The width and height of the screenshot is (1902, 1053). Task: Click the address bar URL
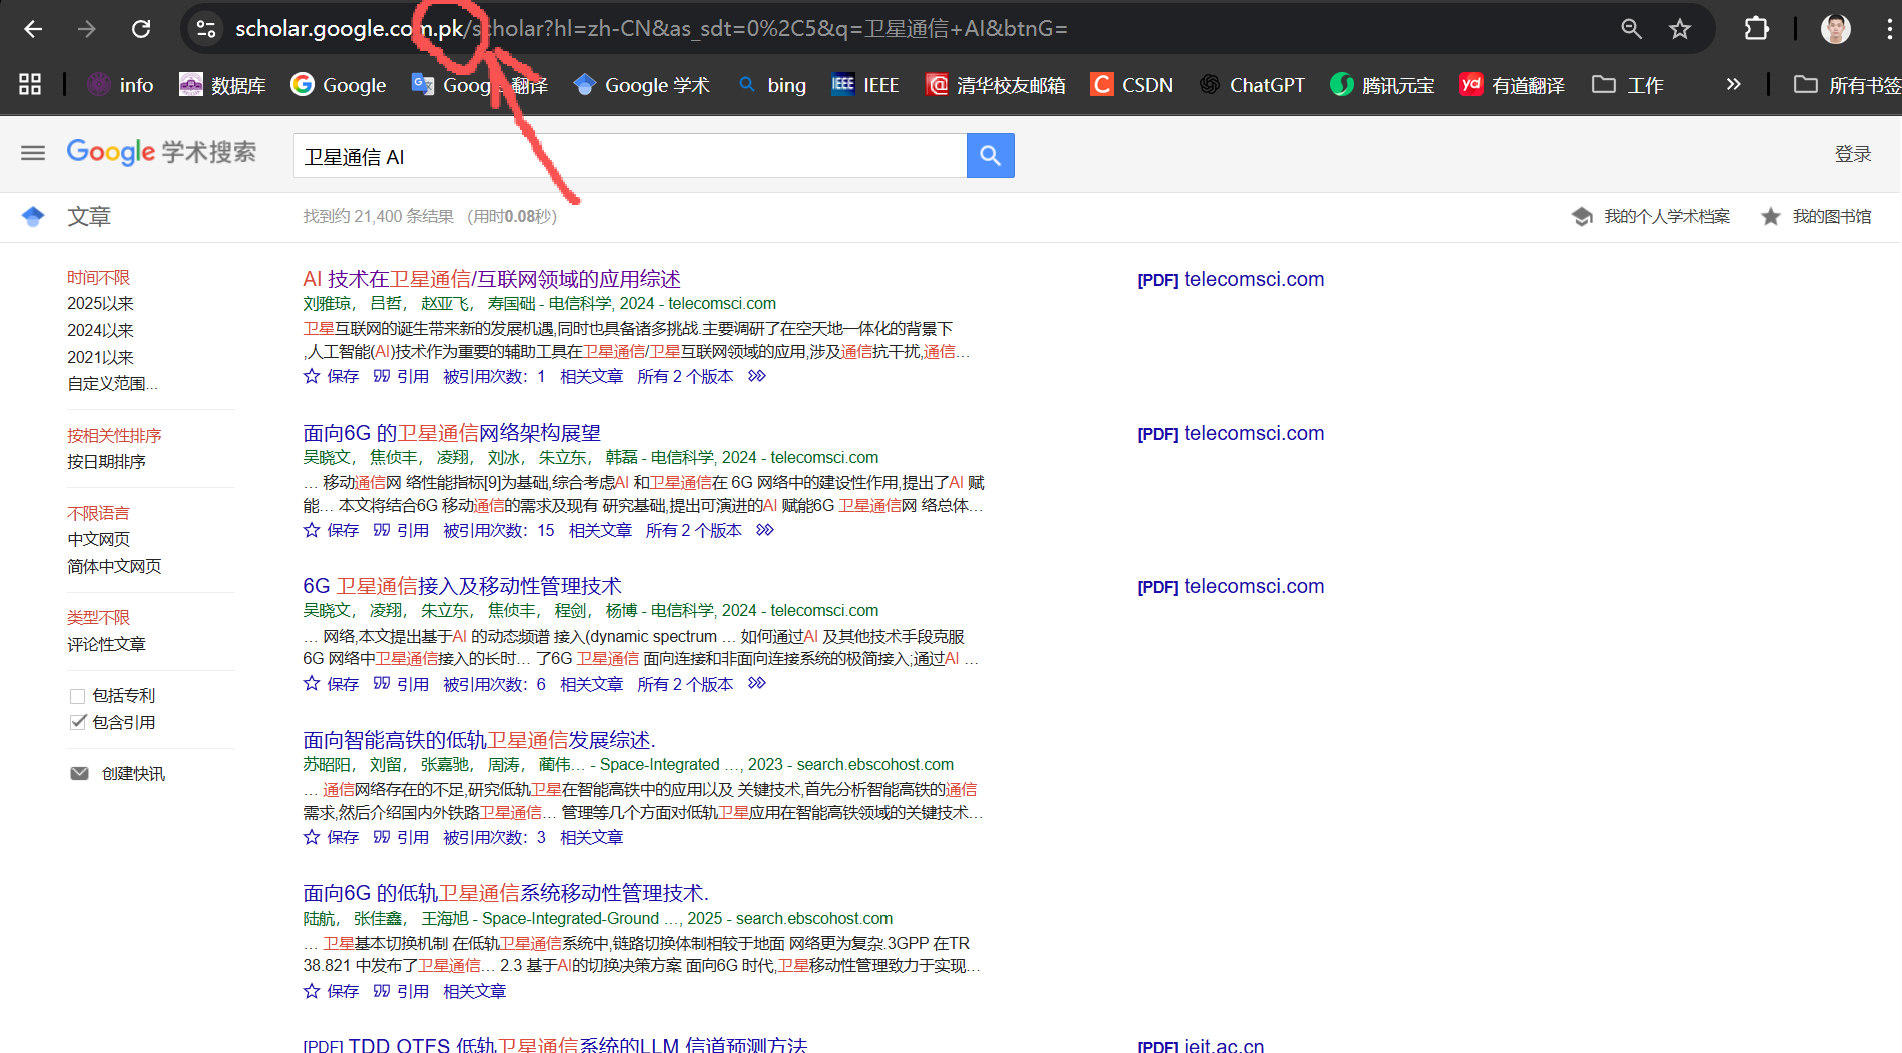point(651,29)
